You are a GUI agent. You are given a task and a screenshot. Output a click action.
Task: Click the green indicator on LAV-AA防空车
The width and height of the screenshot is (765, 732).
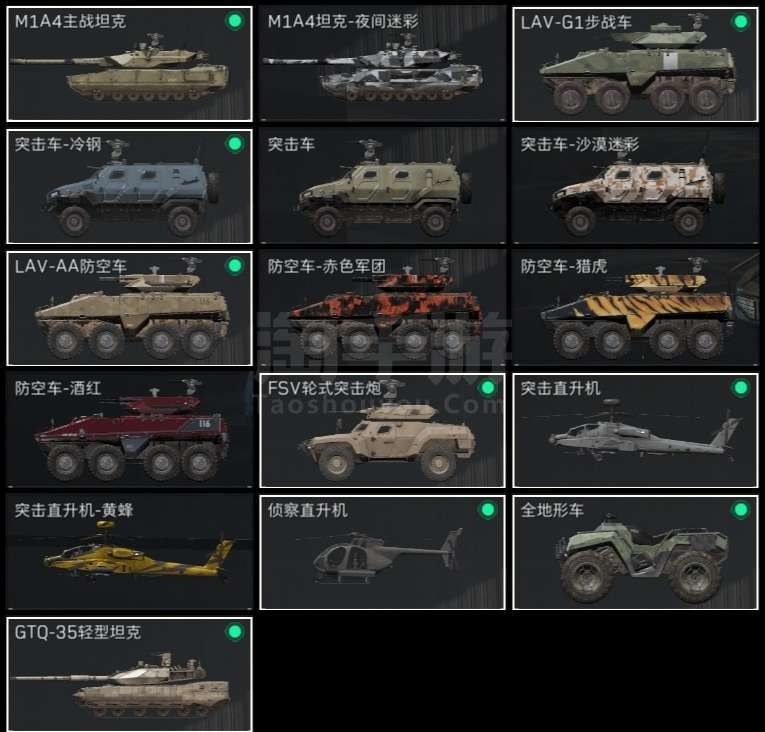point(235,266)
